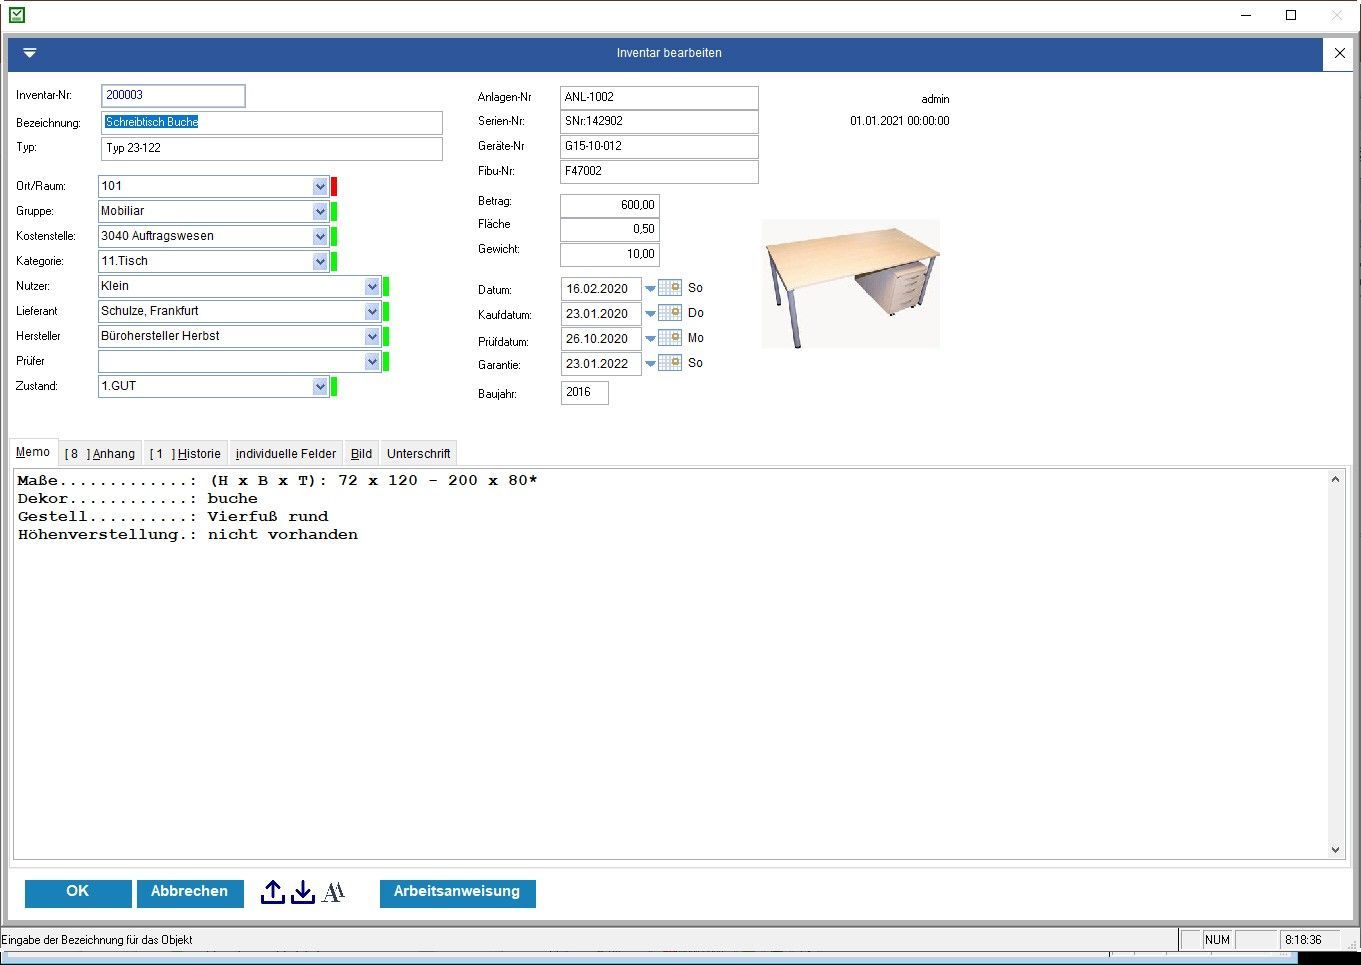Click the red indicator next to Ort/Raum
1361x965 pixels.
[334, 186]
